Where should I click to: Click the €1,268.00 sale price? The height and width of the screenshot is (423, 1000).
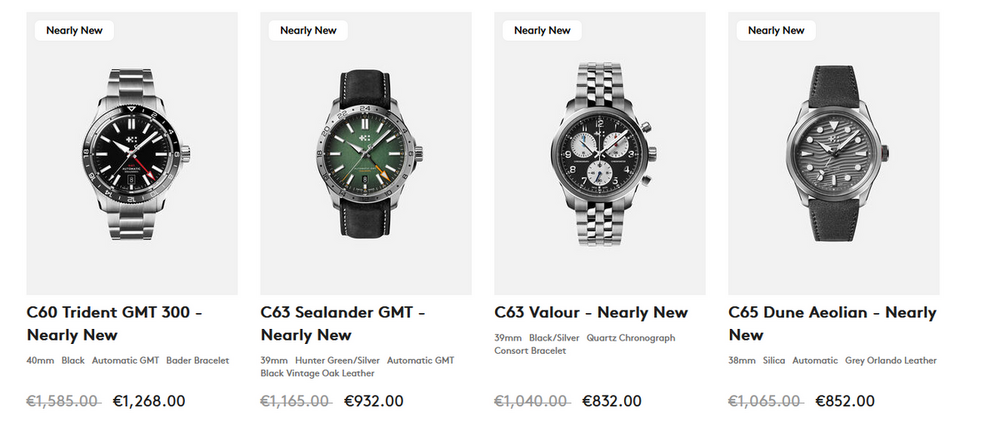pos(149,401)
